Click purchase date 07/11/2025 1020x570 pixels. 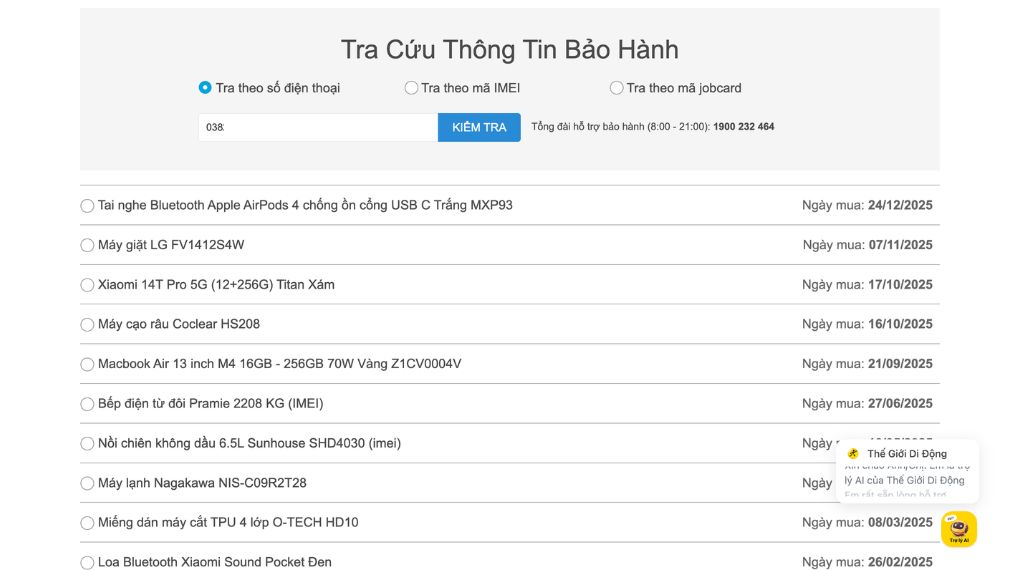[900, 245]
